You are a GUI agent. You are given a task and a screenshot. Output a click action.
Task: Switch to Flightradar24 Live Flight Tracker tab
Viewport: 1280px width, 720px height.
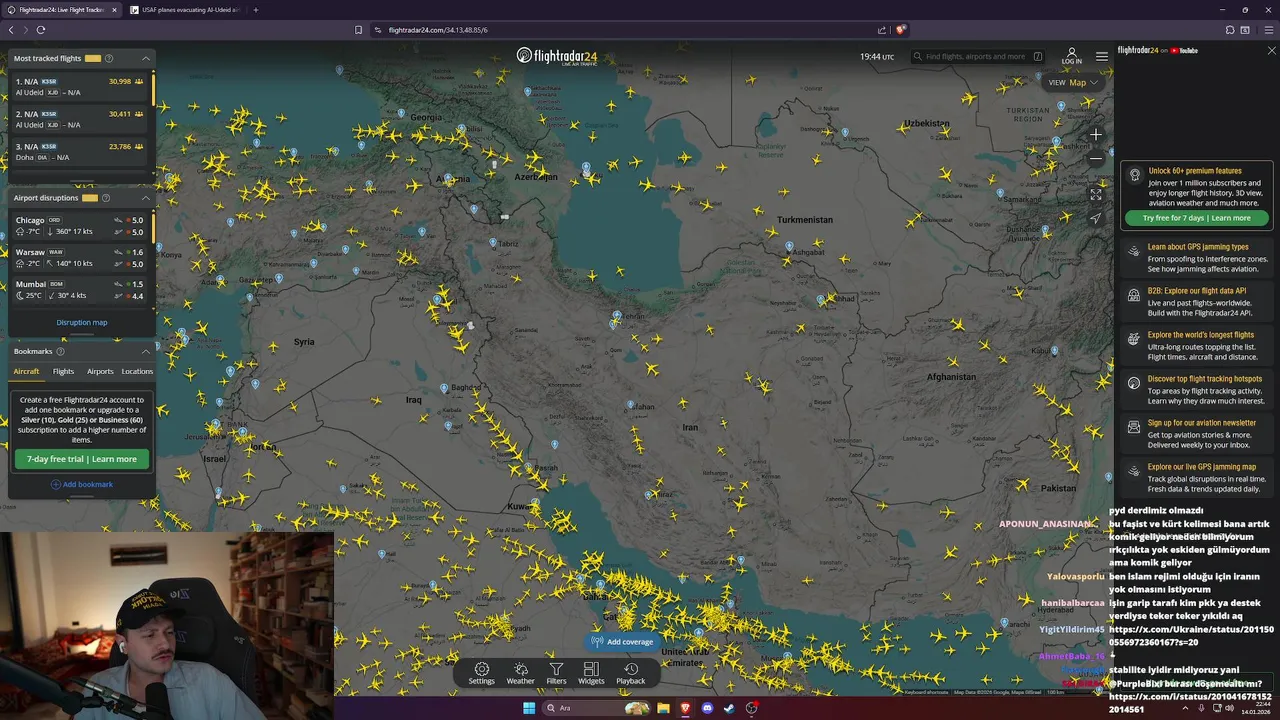[x=62, y=10]
